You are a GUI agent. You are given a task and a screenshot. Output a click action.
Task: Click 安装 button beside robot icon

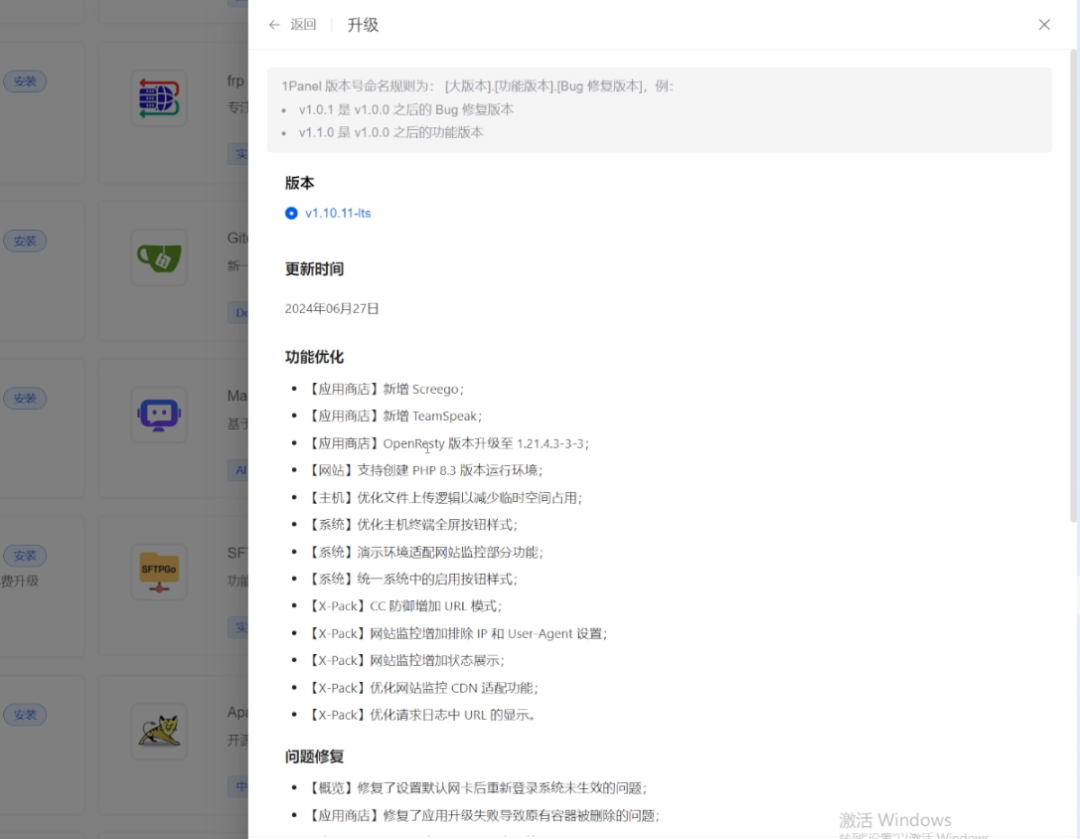(25, 398)
